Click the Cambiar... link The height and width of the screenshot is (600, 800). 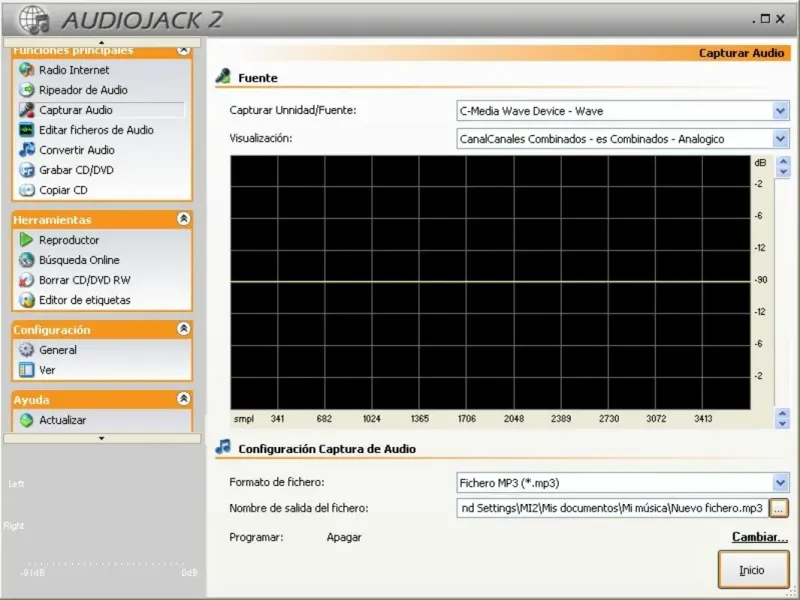tap(760, 537)
